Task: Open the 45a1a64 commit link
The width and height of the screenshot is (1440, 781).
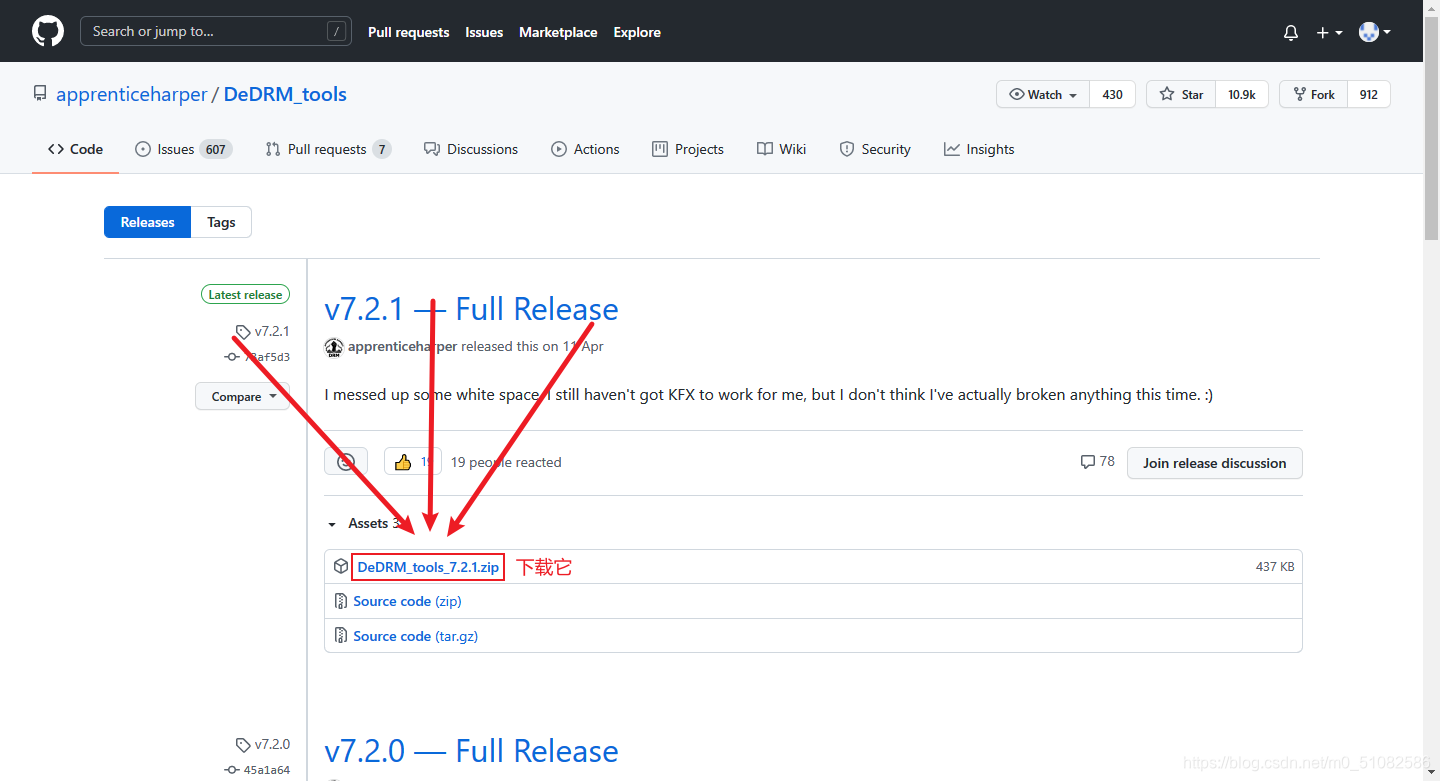Action: (x=258, y=770)
